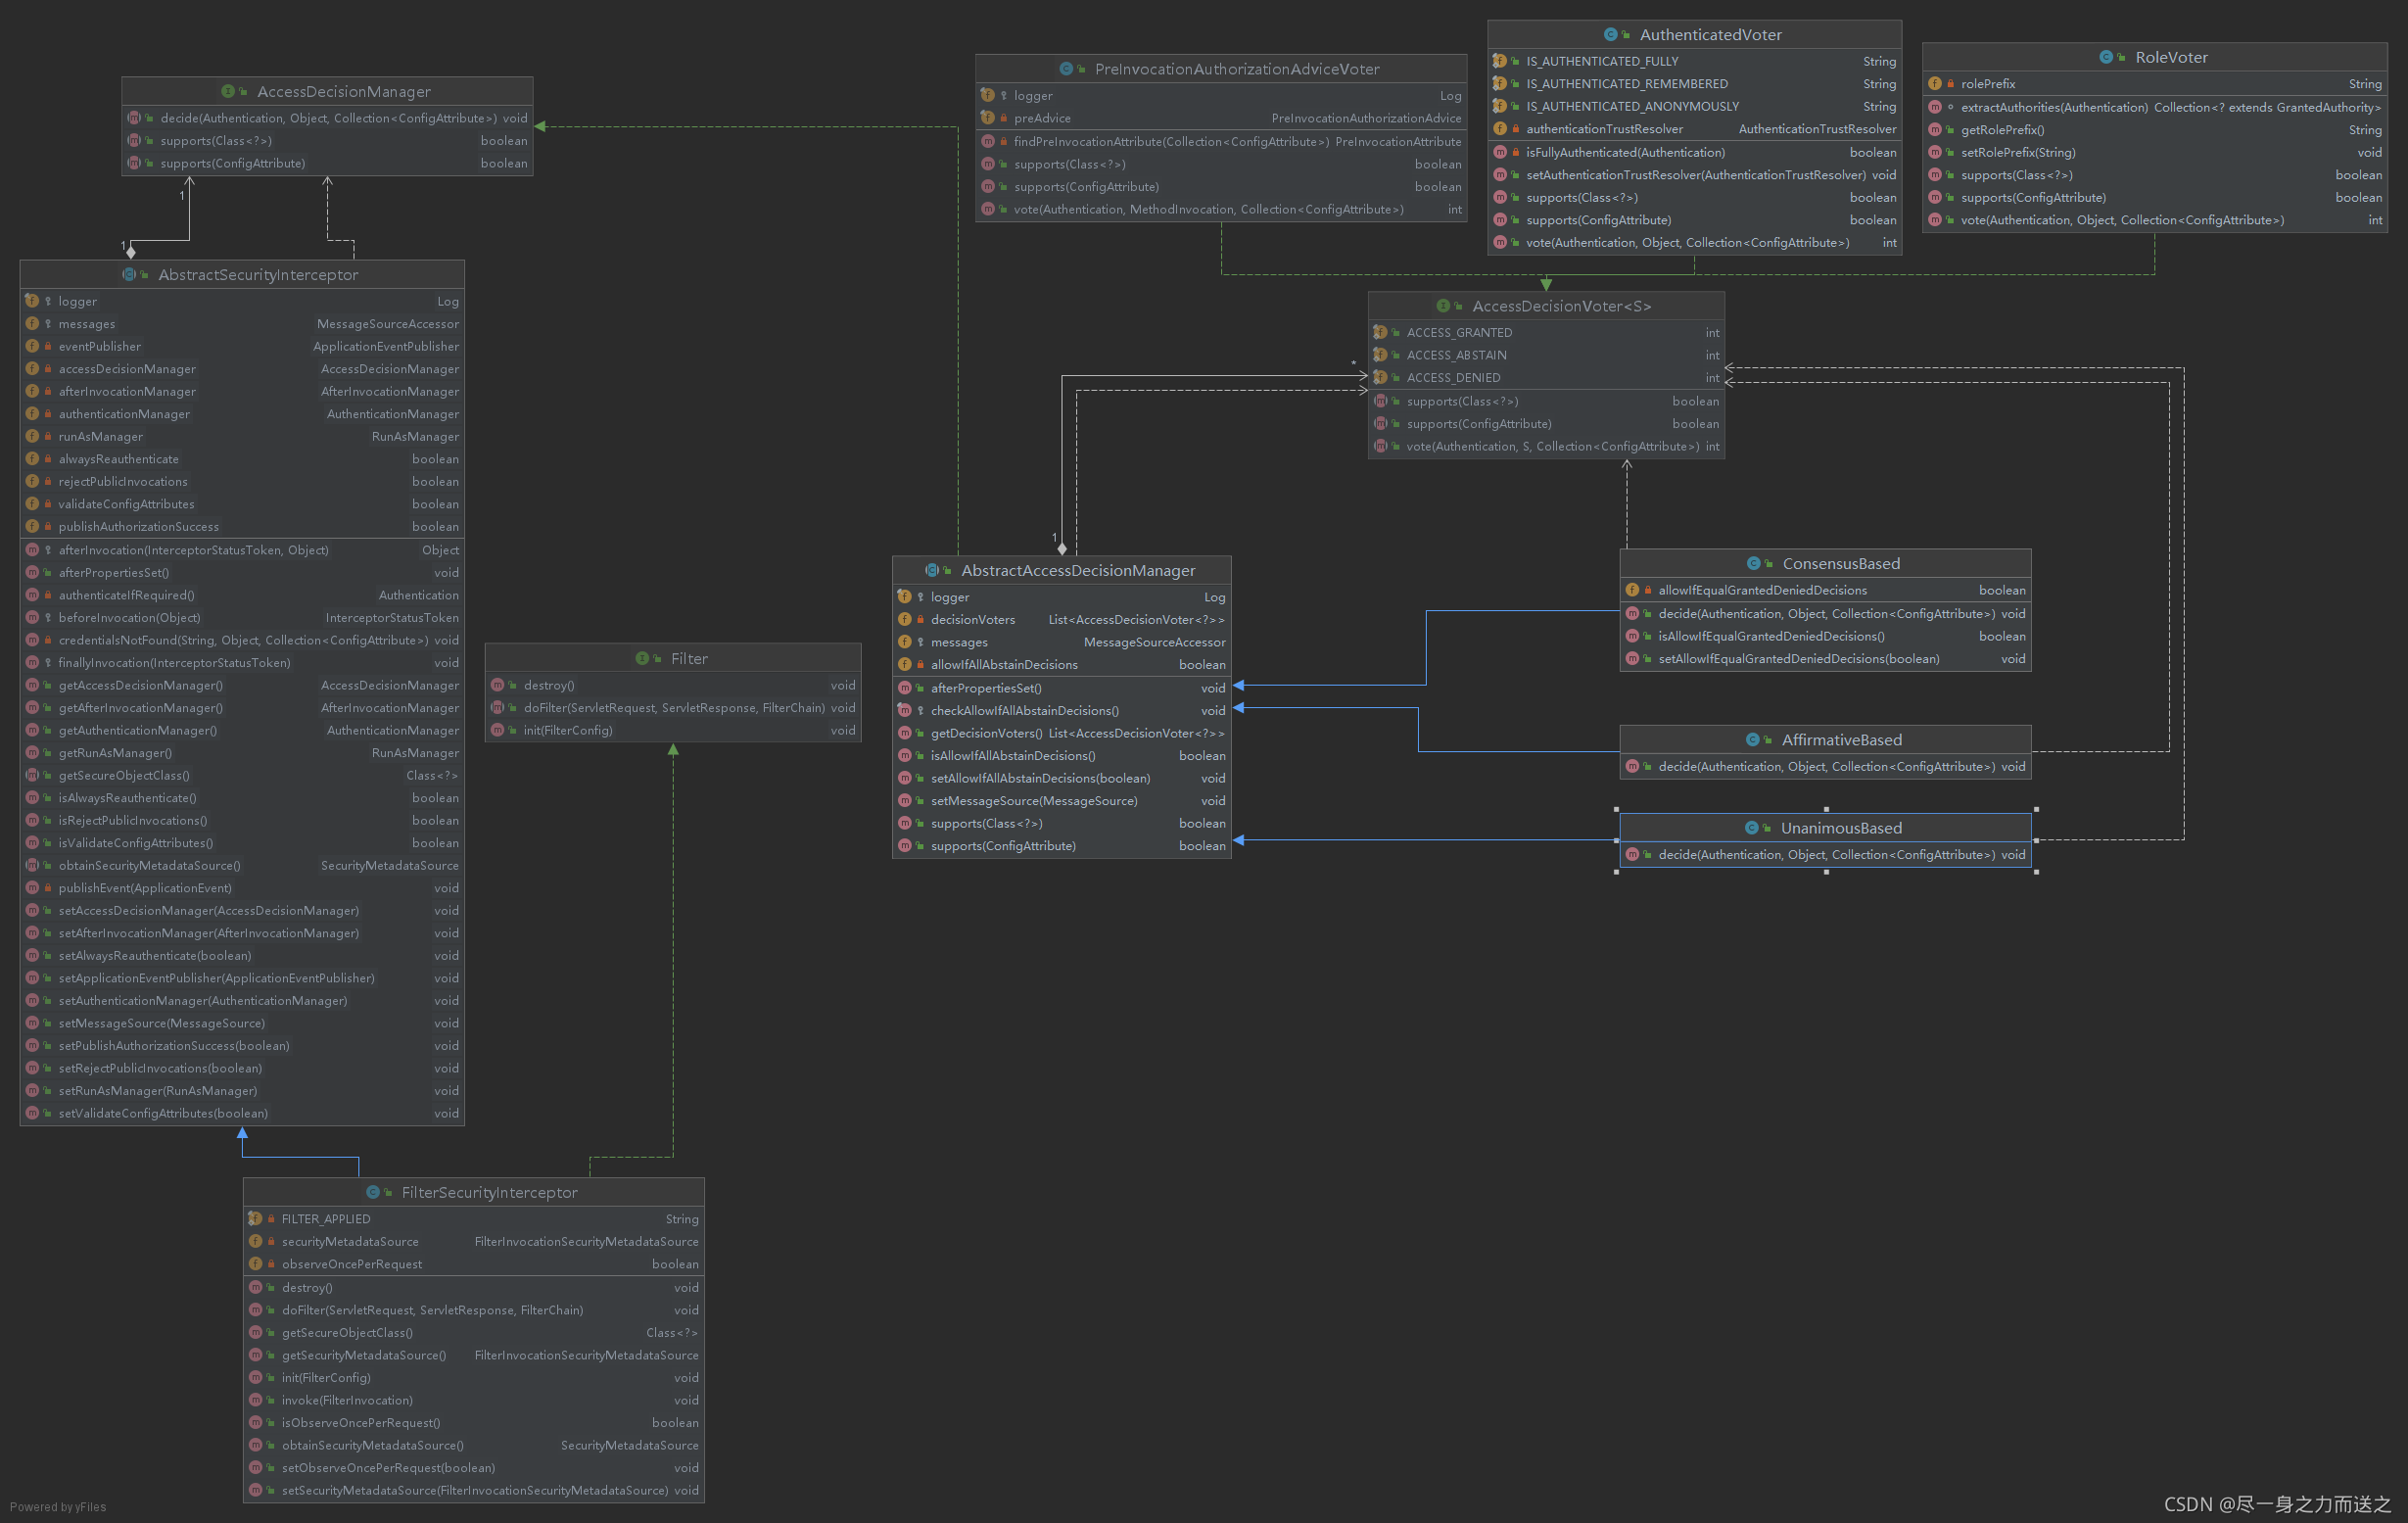Click the field icon beside IS_AUTHENTICATED_FULLY
2408x1523 pixels.
click(x=1500, y=61)
